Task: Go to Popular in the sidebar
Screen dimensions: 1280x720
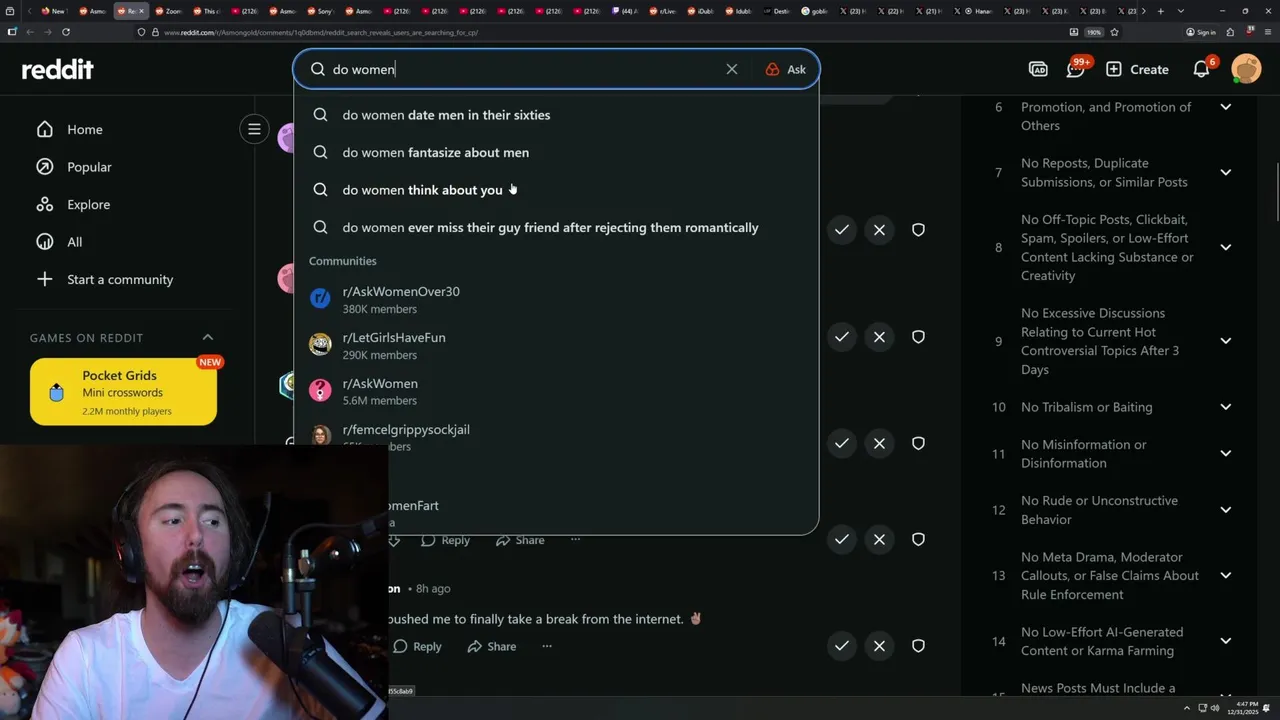Action: 73,167
